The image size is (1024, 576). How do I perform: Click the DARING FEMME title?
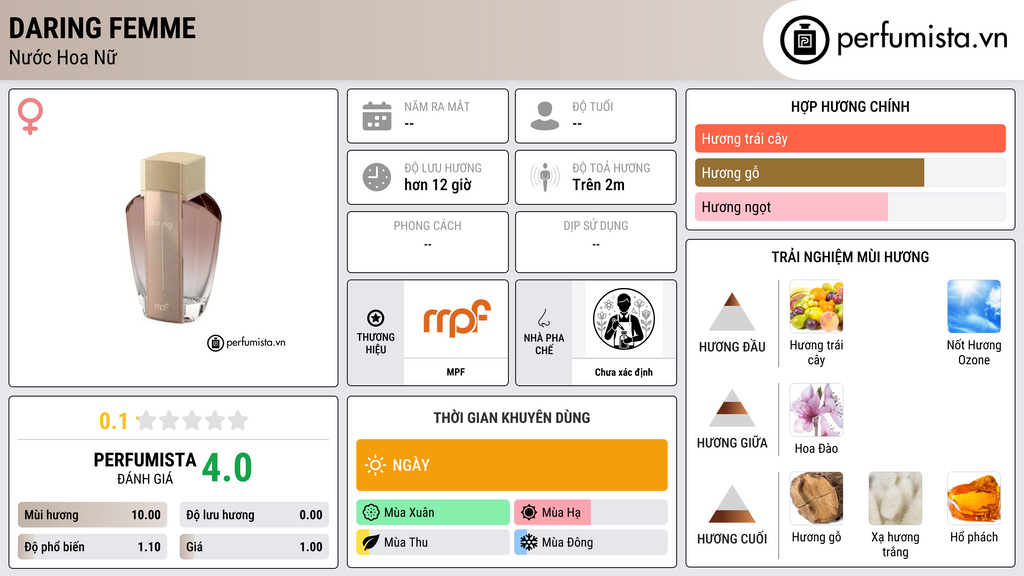coord(102,28)
